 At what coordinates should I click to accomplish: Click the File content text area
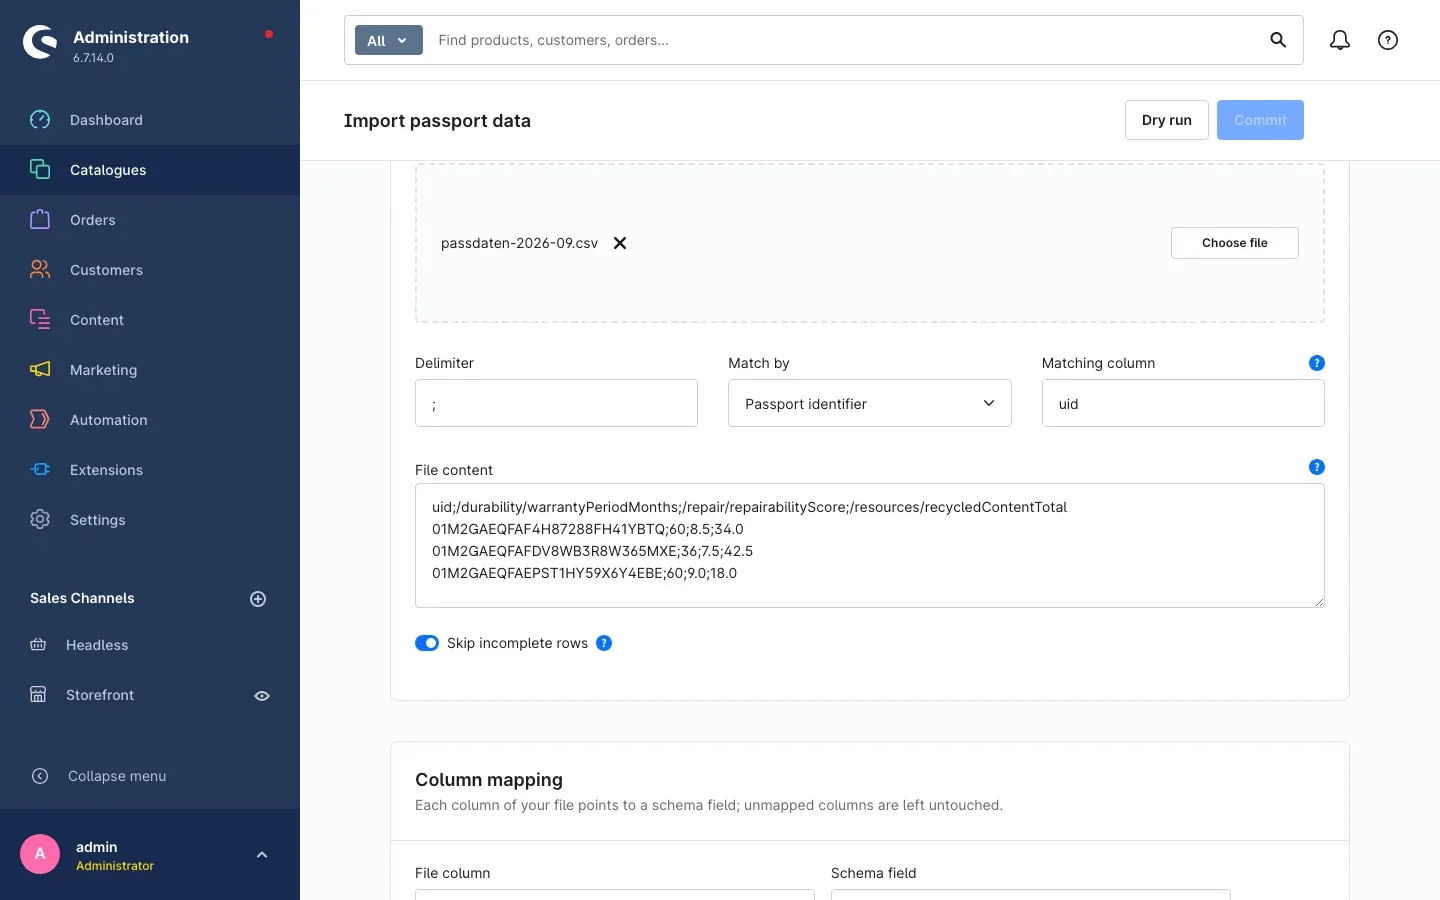870,546
